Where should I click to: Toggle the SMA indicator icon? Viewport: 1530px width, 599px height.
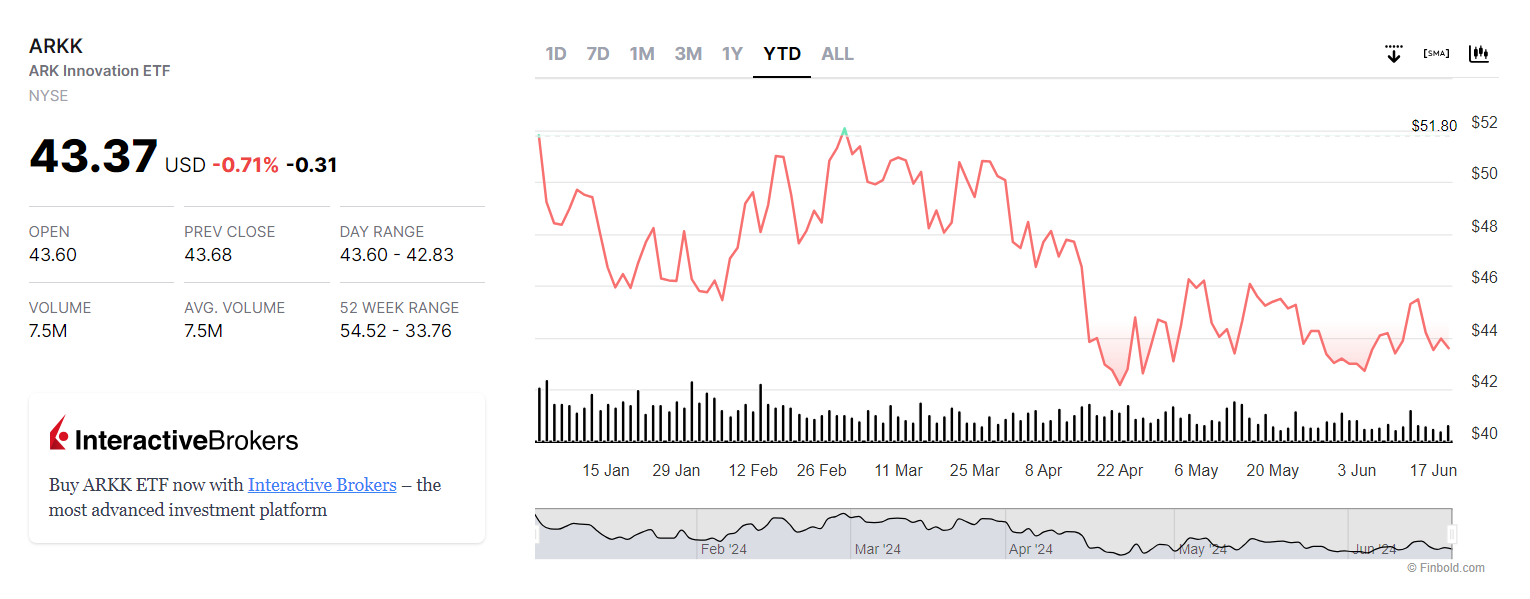1436,54
